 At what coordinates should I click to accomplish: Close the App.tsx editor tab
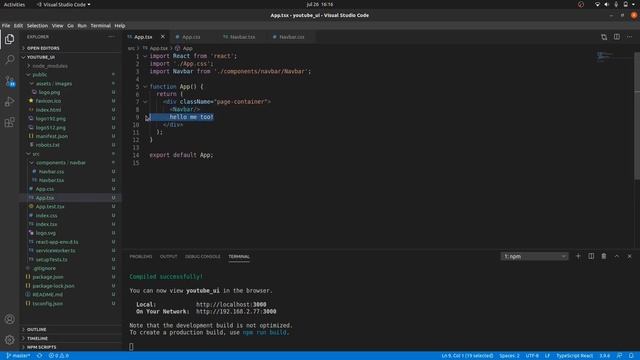tap(163, 37)
